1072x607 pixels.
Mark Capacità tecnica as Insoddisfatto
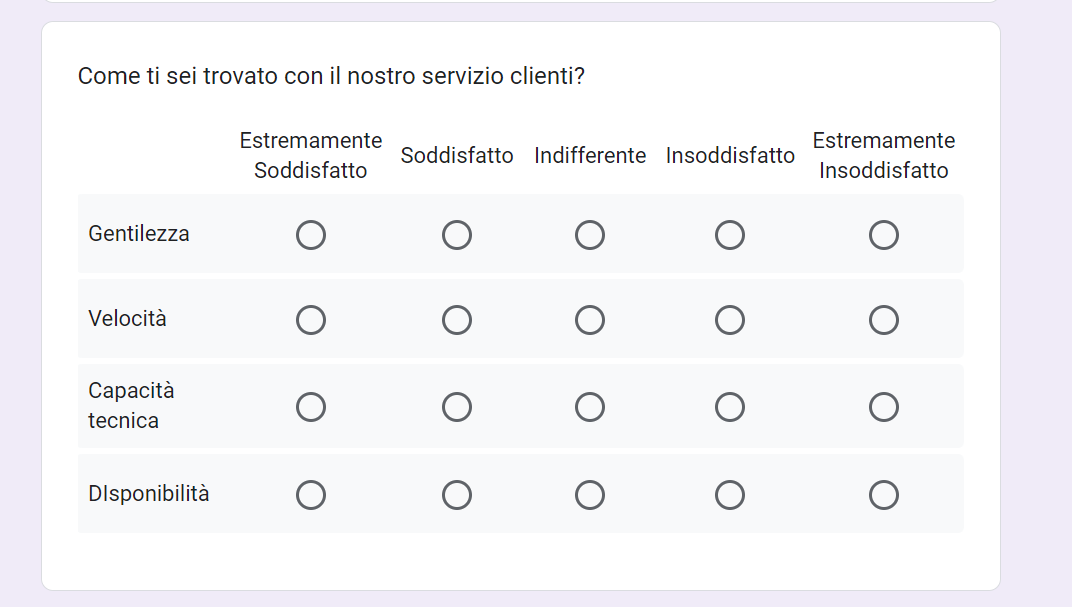click(x=730, y=407)
